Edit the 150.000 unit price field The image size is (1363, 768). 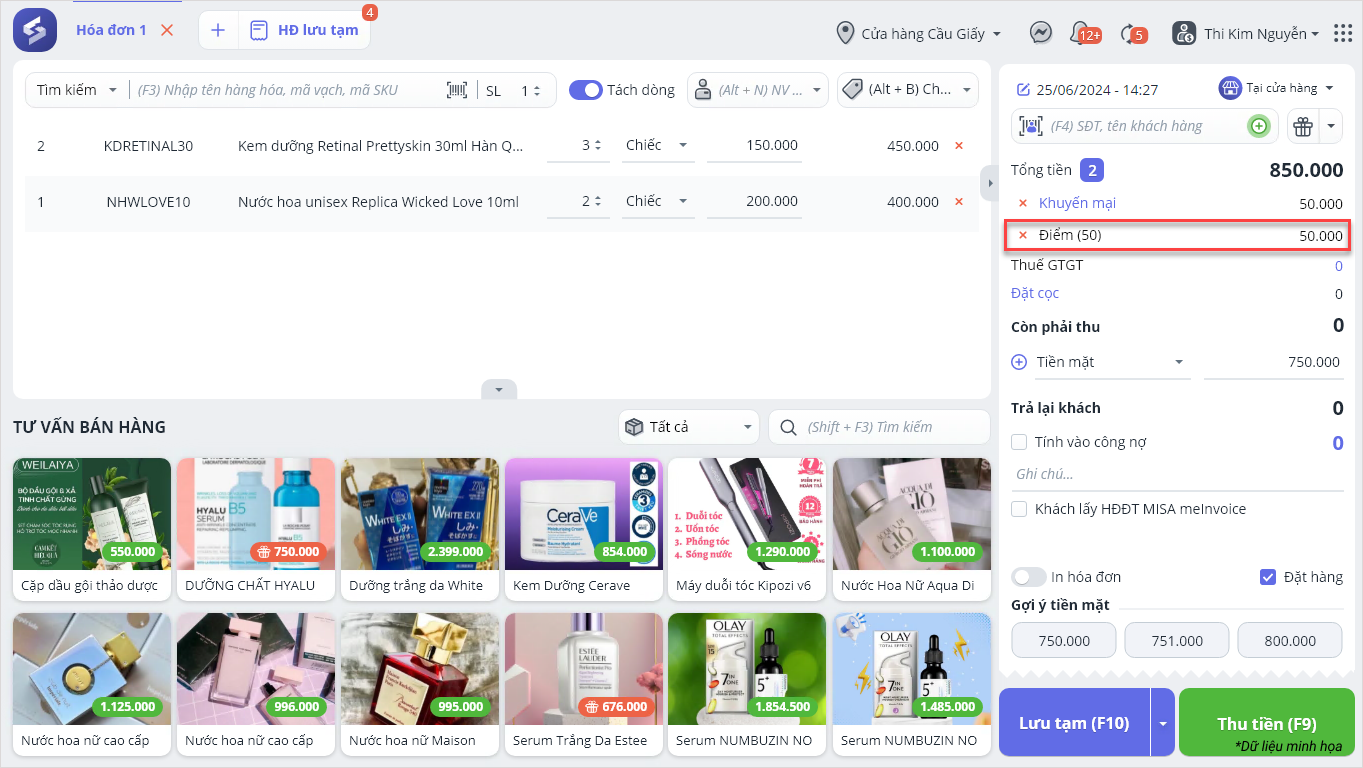click(754, 146)
